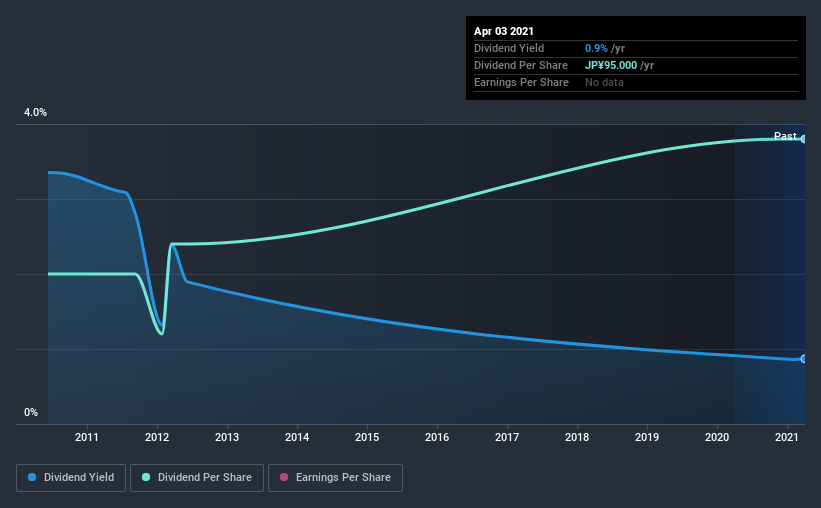Select the blue Dividend Yield endpoint marker
Viewport: 821px width, 508px height.
[x=803, y=359]
